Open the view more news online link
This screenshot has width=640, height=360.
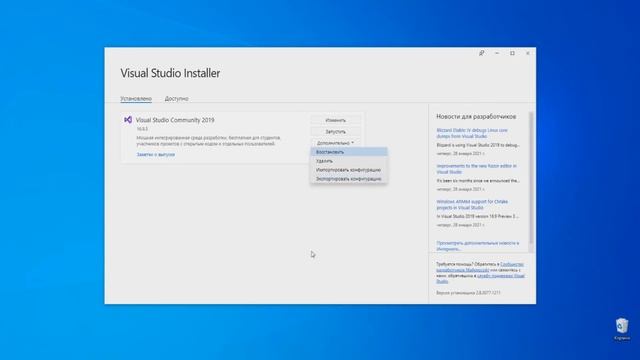click(x=478, y=246)
